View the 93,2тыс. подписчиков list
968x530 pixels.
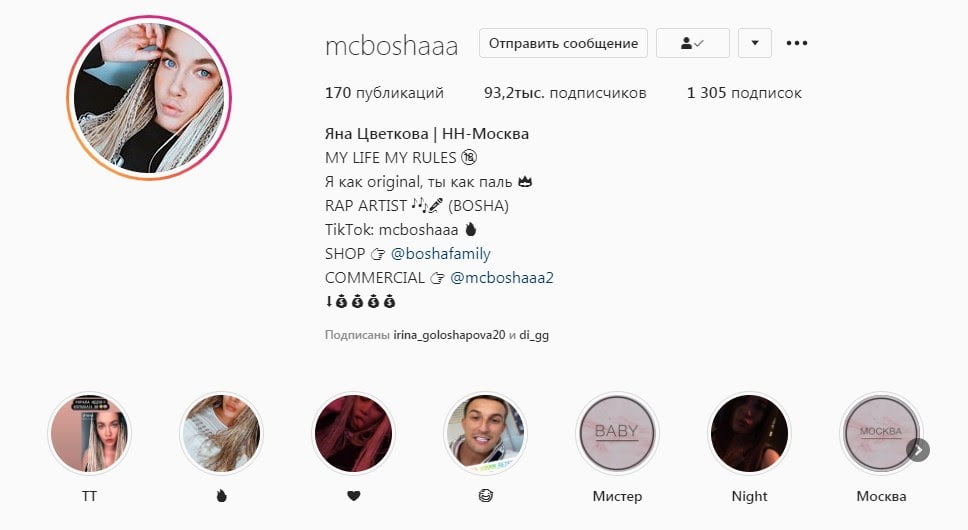point(565,93)
